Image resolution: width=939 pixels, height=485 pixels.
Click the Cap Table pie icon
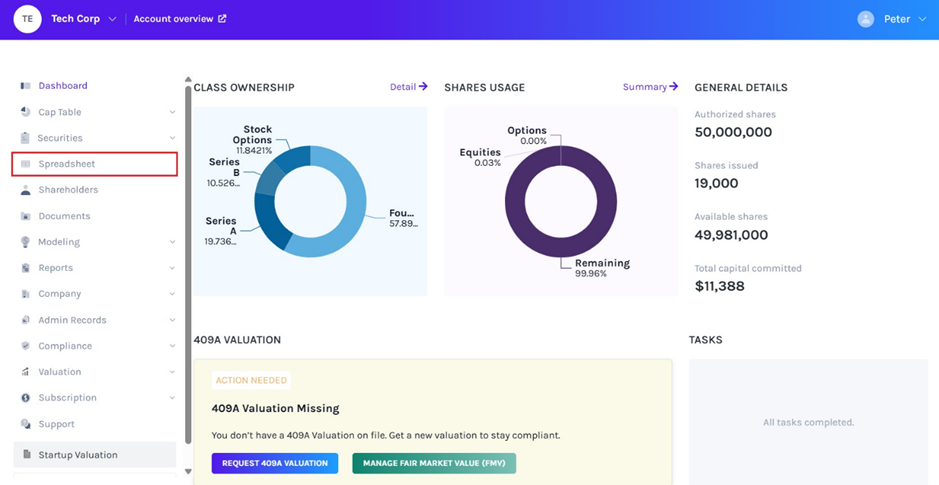pos(25,112)
